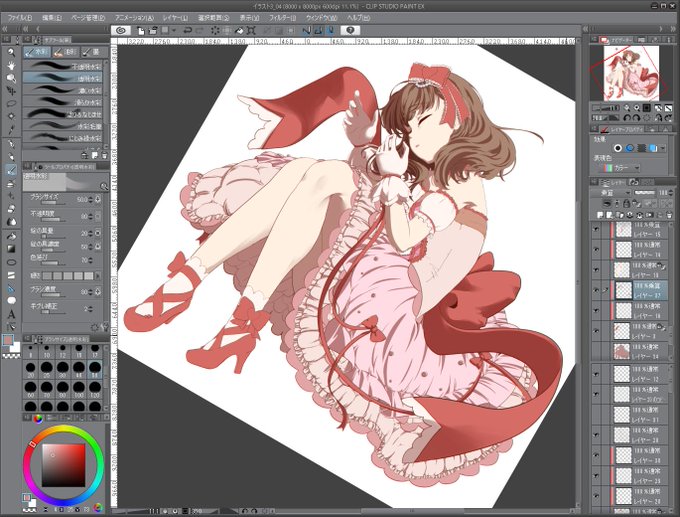Open the 編集 menu
Viewport: 680px width, 517px height.
(x=52, y=18)
